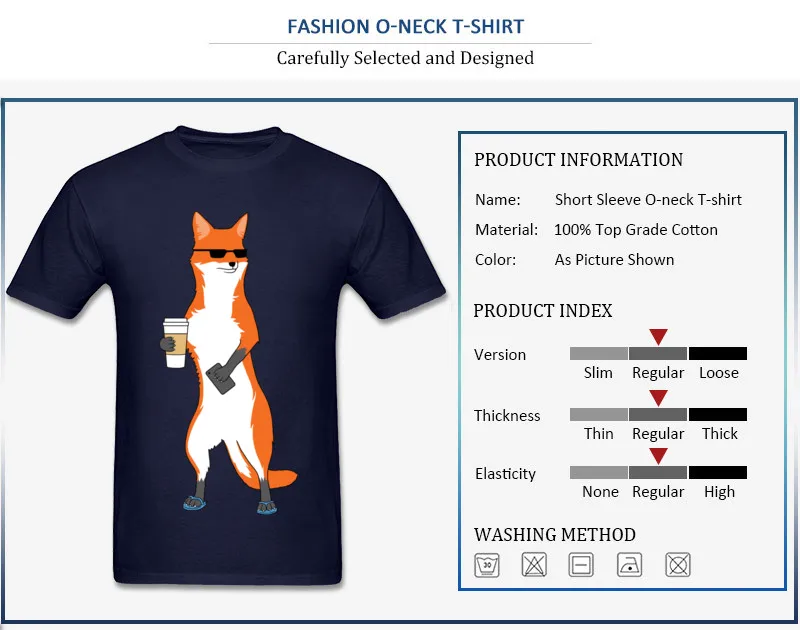Click the do-not-dry-clean crossed circle icon
Image resolution: width=800 pixels, height=630 pixels.
point(678,565)
